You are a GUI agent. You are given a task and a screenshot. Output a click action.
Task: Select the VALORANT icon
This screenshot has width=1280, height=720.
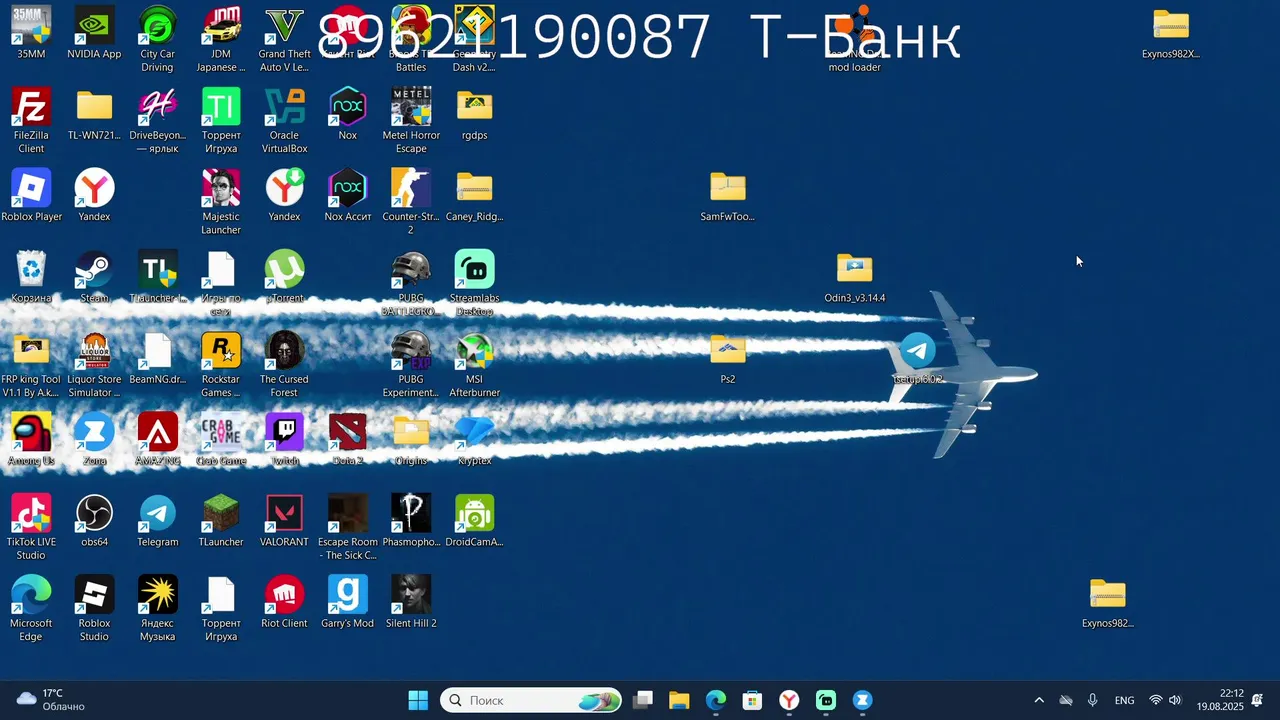tap(284, 513)
